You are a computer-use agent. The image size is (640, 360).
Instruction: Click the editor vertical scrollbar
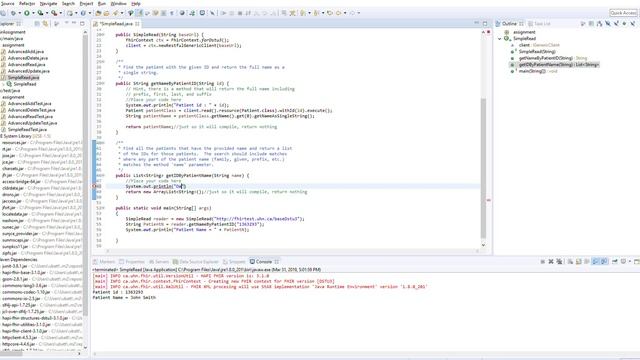point(483,168)
